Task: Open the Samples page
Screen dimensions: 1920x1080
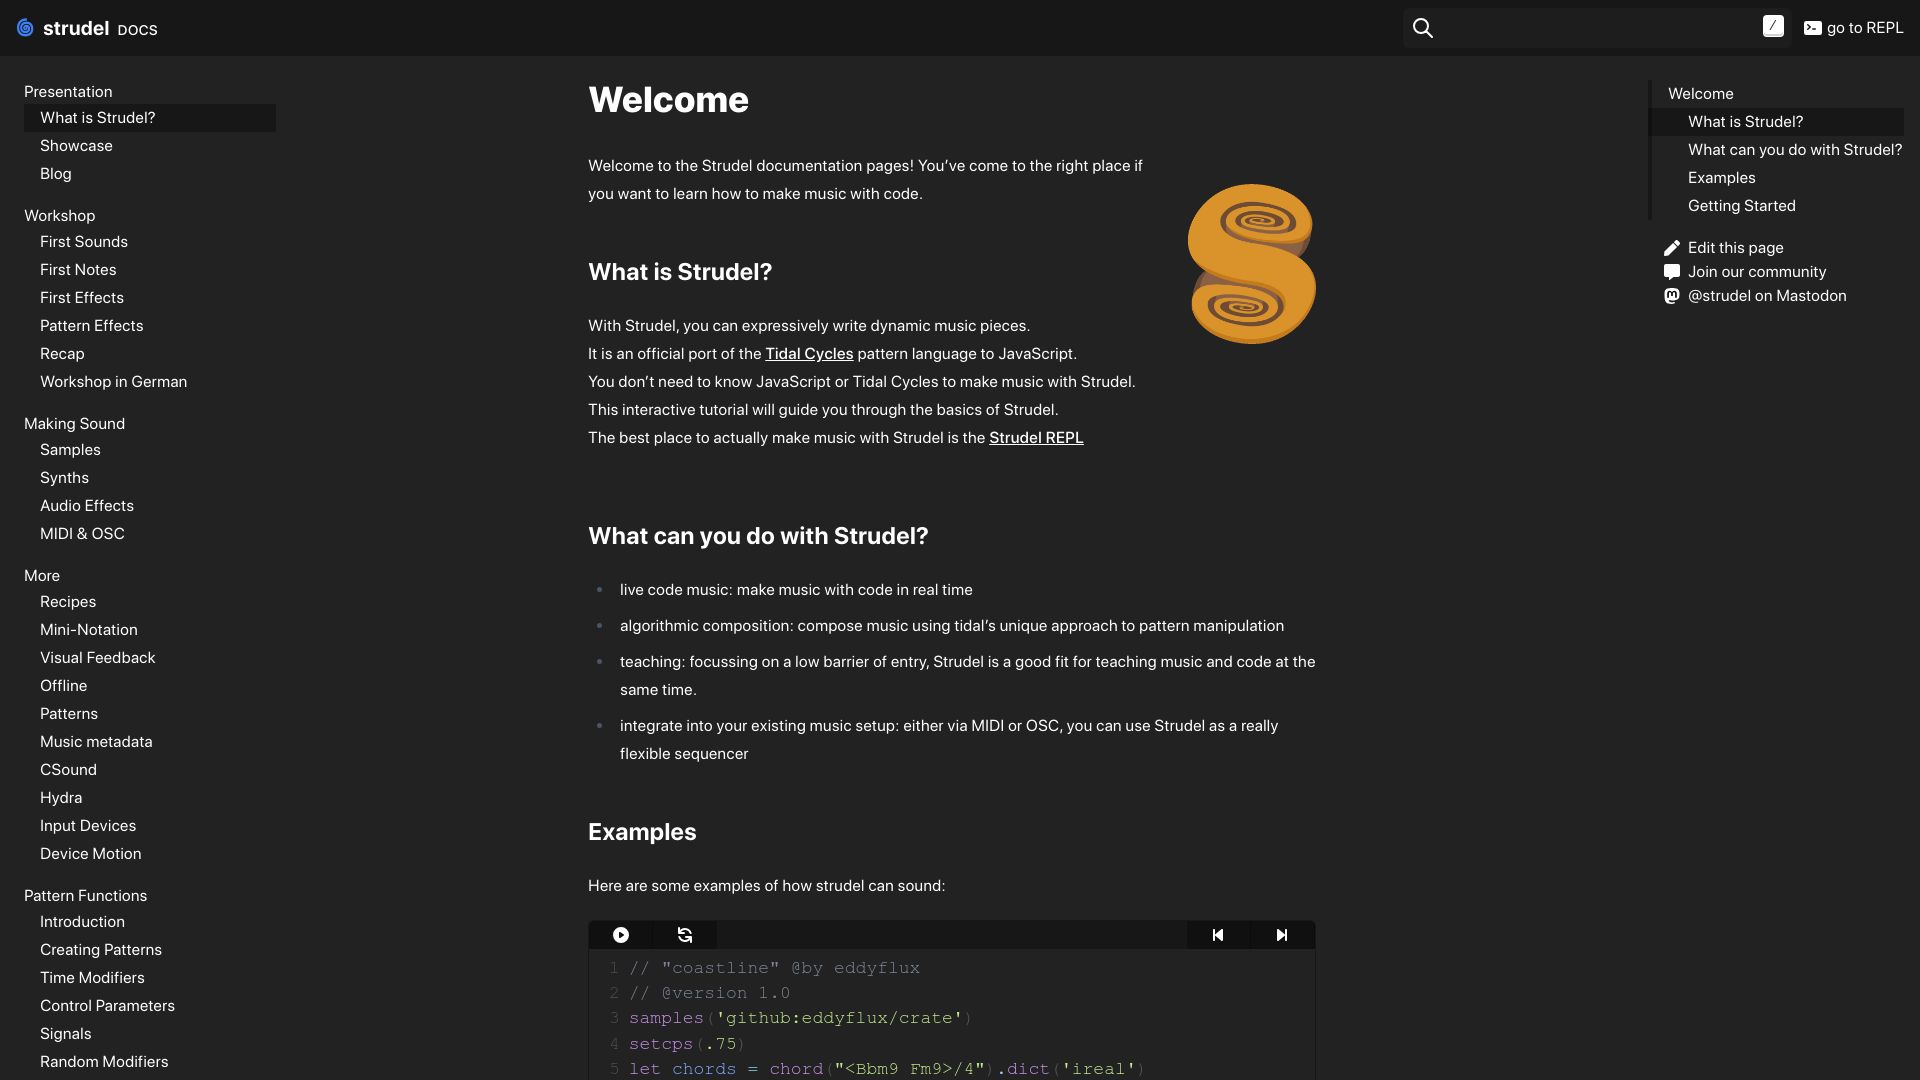Action: point(70,450)
